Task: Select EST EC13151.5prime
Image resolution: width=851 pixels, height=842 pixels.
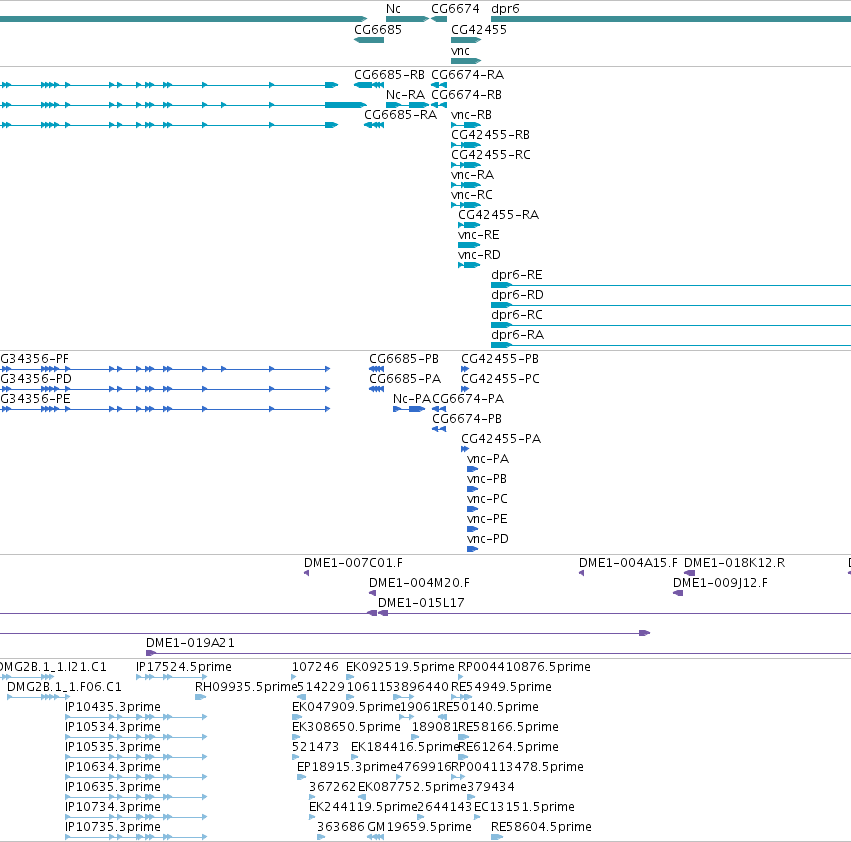Action: click(x=524, y=807)
